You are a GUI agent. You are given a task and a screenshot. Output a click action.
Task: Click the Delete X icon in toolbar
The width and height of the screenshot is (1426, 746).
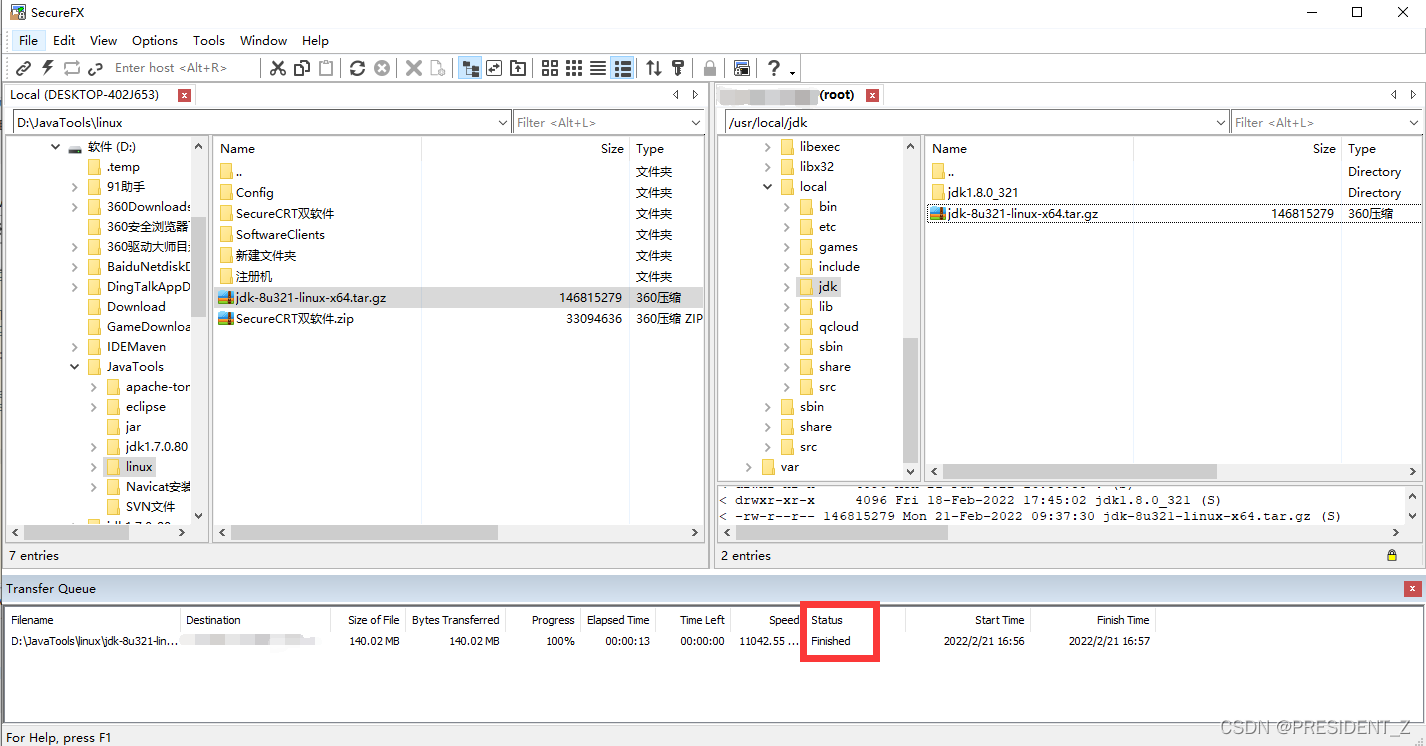(x=414, y=68)
